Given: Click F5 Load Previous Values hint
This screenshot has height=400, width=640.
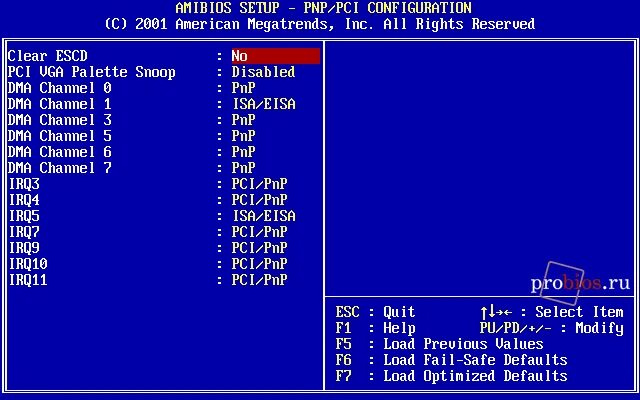Looking at the screenshot, I should [x=440, y=344].
